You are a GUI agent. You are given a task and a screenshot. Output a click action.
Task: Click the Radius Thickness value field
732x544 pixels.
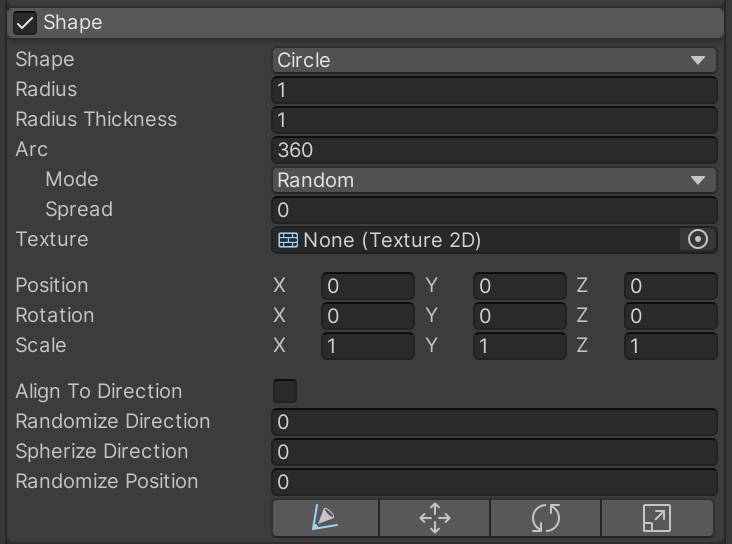pyautogui.click(x=494, y=120)
